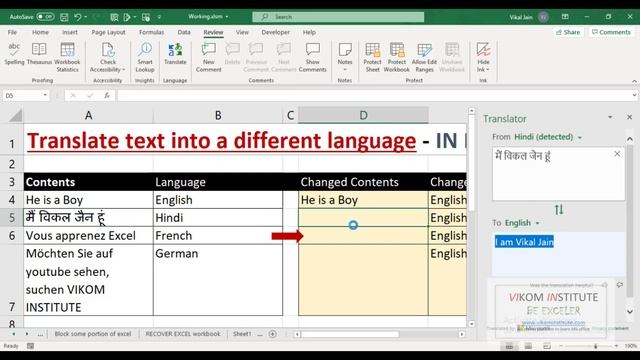640x360 pixels.
Task: Click the Translate ribbon button
Action: 175,54
